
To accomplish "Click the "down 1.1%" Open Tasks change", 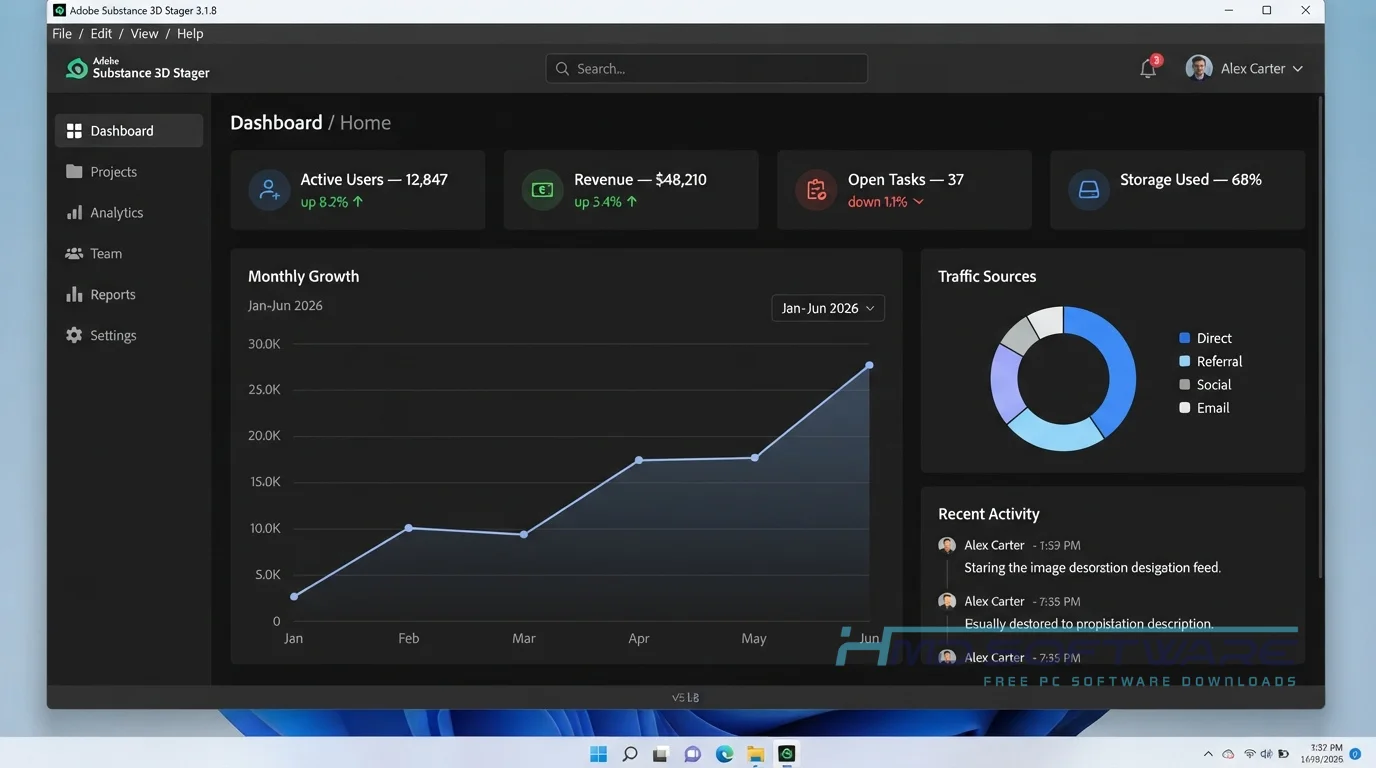I will pyautogui.click(x=886, y=202).
